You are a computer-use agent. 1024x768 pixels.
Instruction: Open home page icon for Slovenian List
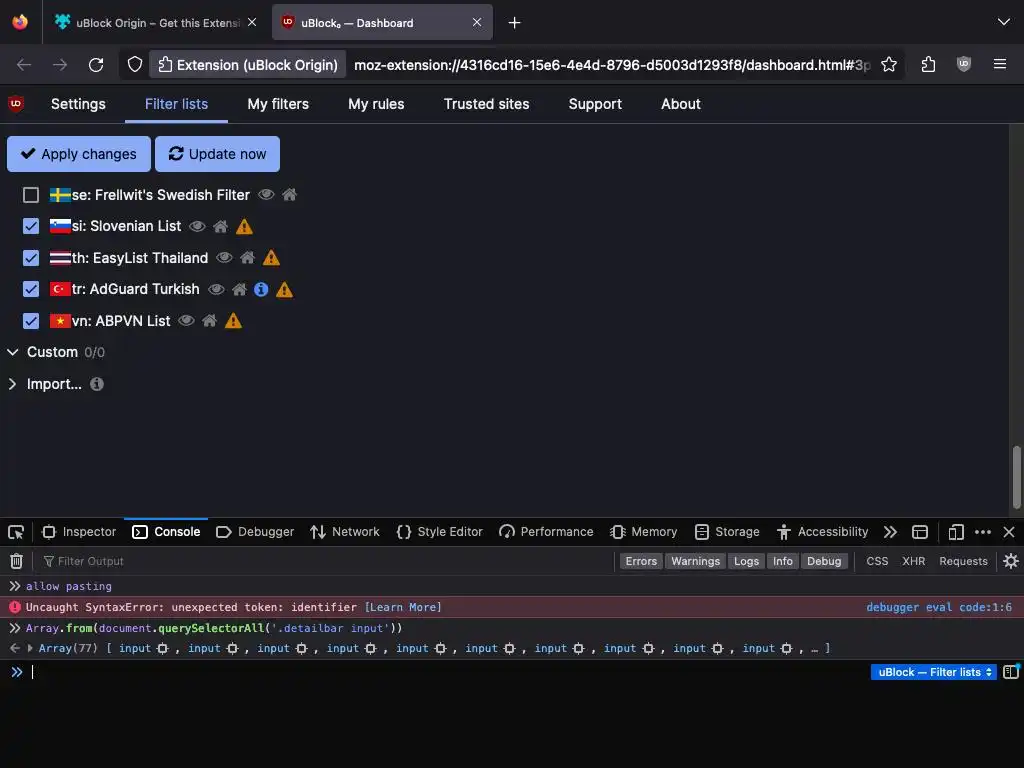[x=221, y=227]
